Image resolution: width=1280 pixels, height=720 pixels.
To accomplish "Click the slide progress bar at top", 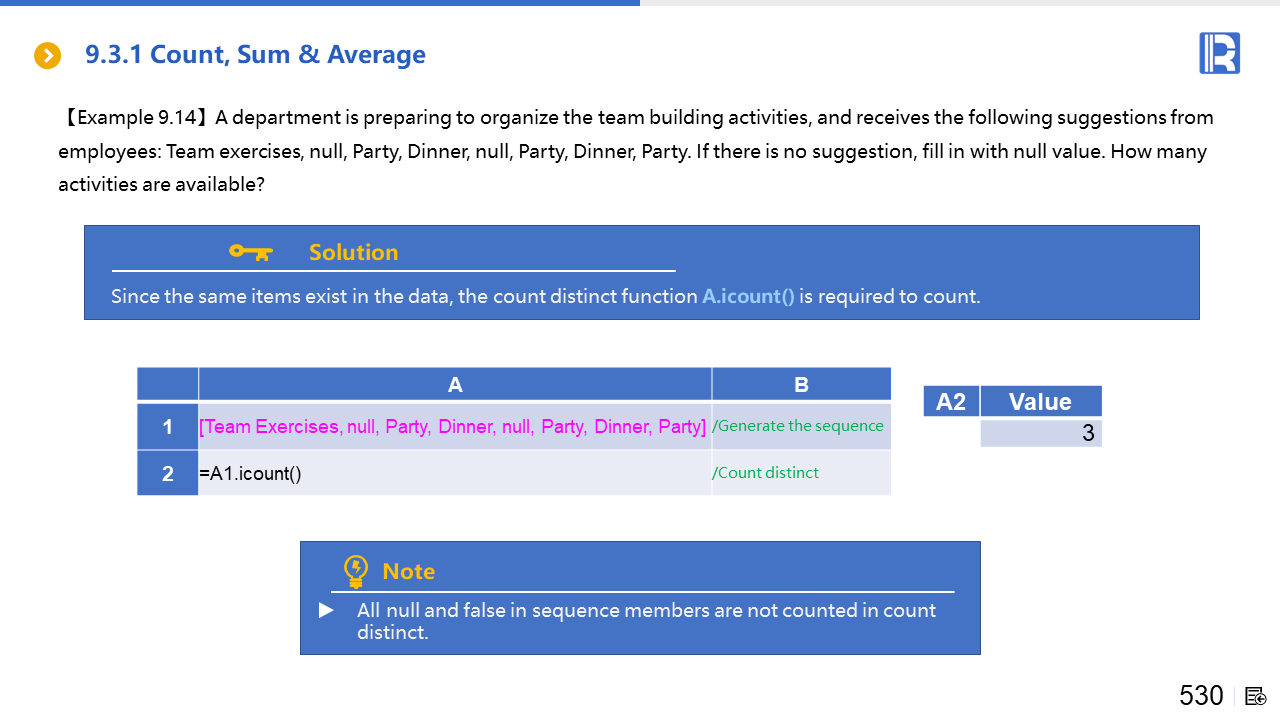I will coord(320,3).
